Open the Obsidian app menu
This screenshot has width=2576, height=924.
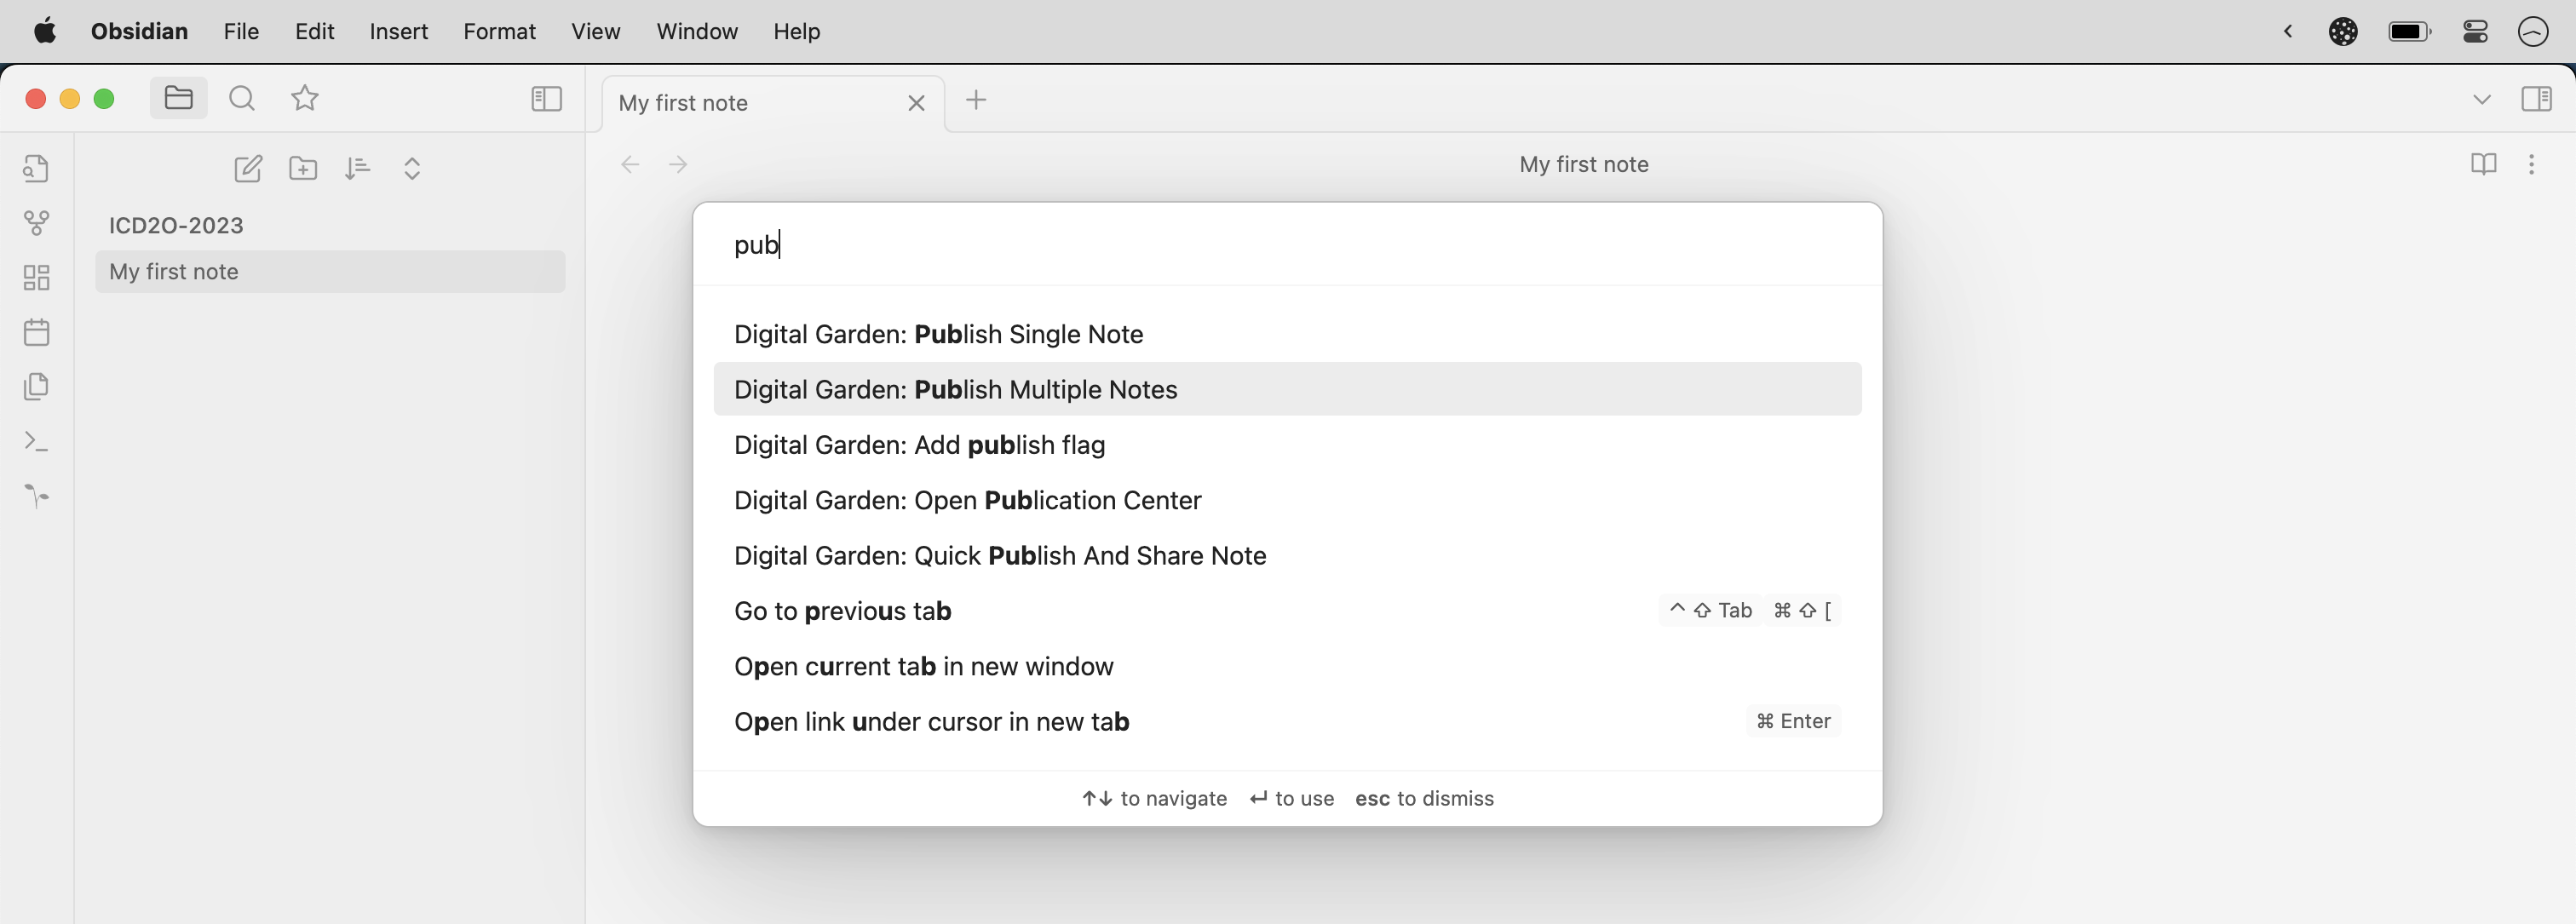click(139, 31)
